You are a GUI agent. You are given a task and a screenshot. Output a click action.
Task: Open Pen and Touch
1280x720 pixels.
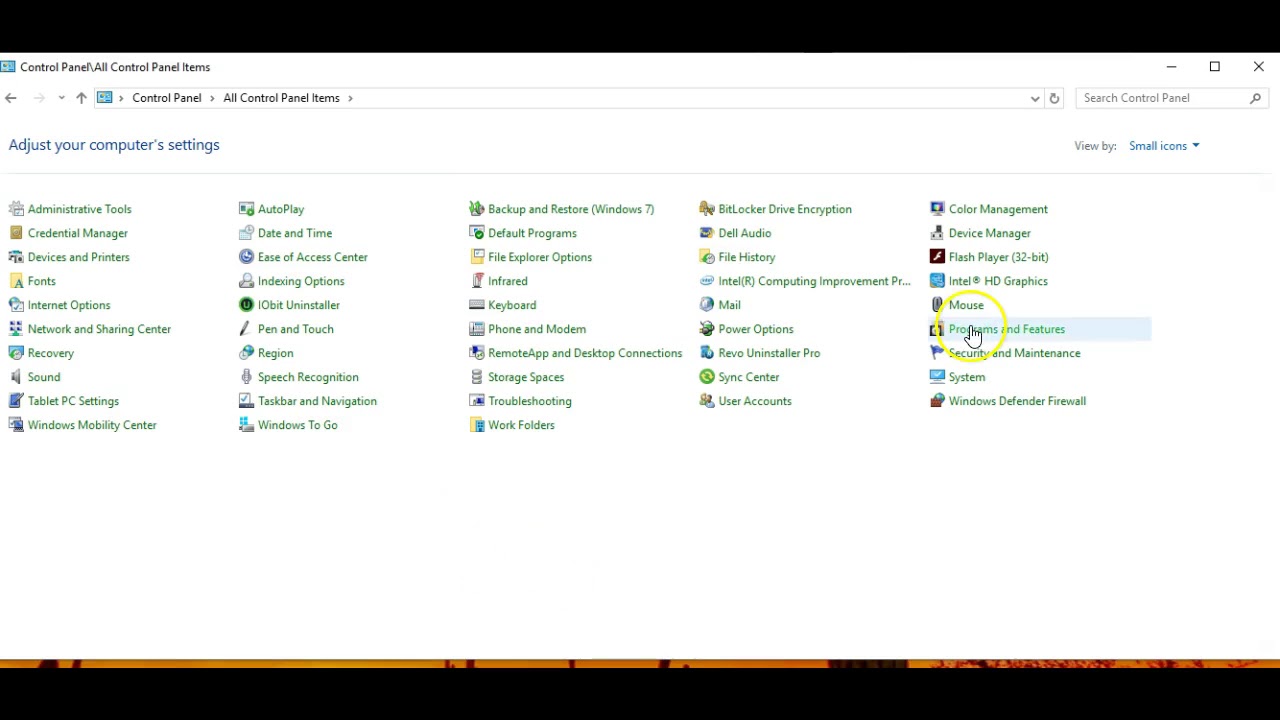click(x=296, y=329)
